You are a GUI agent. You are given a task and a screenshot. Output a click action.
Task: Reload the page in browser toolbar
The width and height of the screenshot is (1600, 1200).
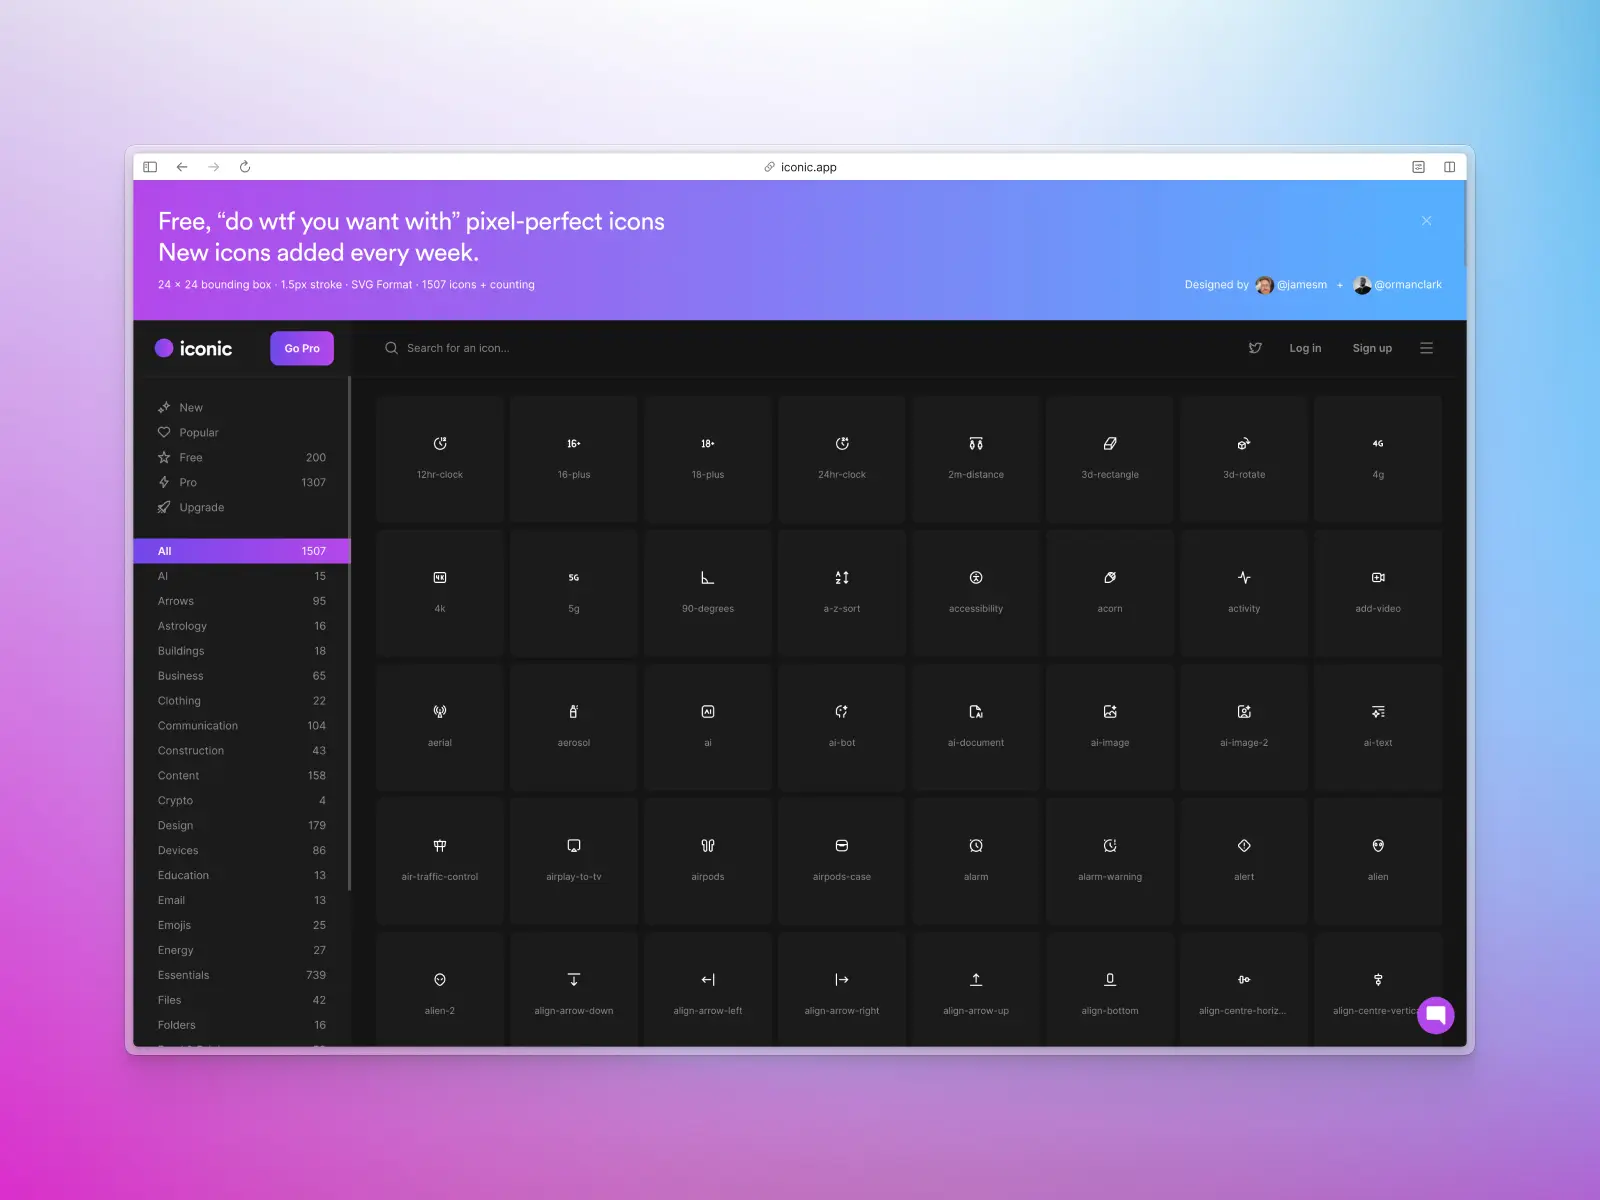245,167
